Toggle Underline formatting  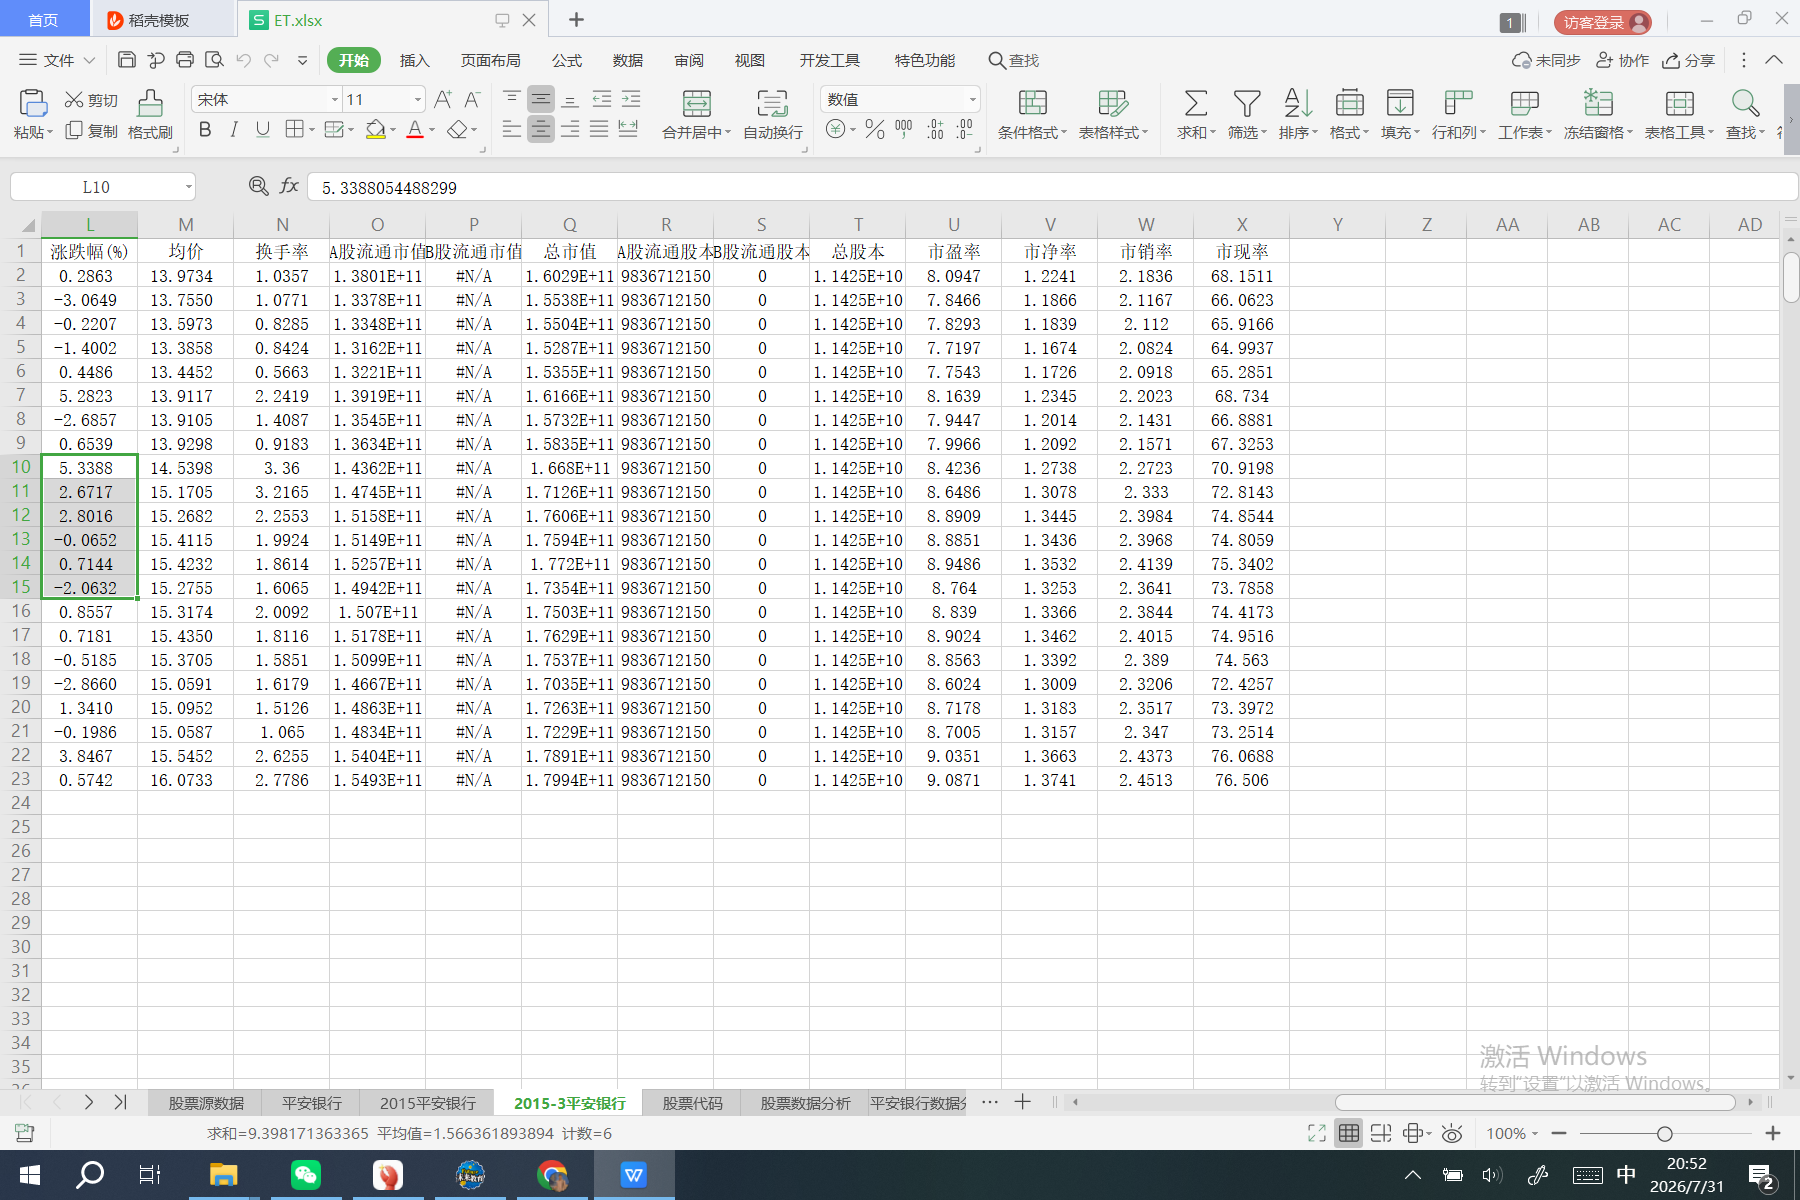point(263,130)
